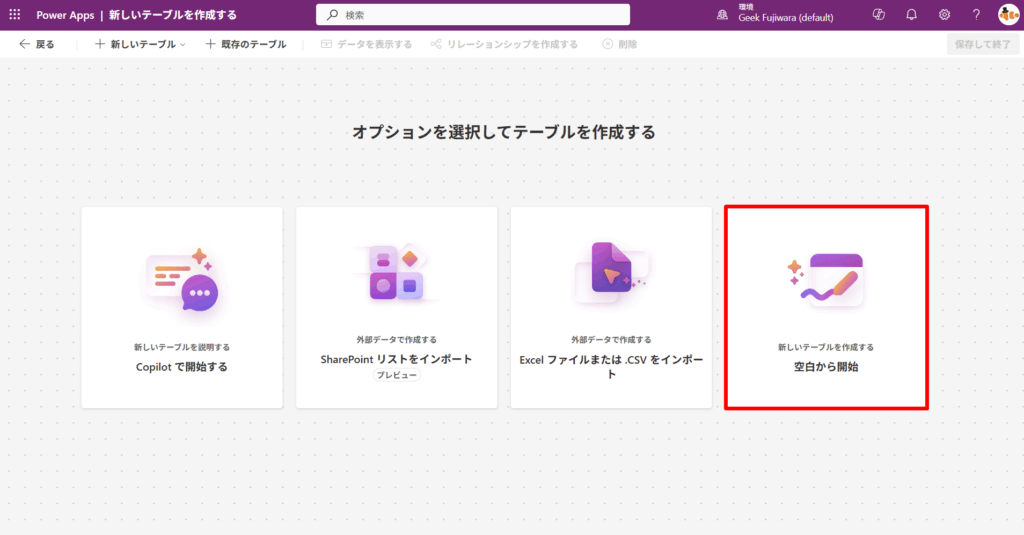Click 新しいテーブルを作成する caption
This screenshot has height=535, width=1024.
[x=826, y=347]
